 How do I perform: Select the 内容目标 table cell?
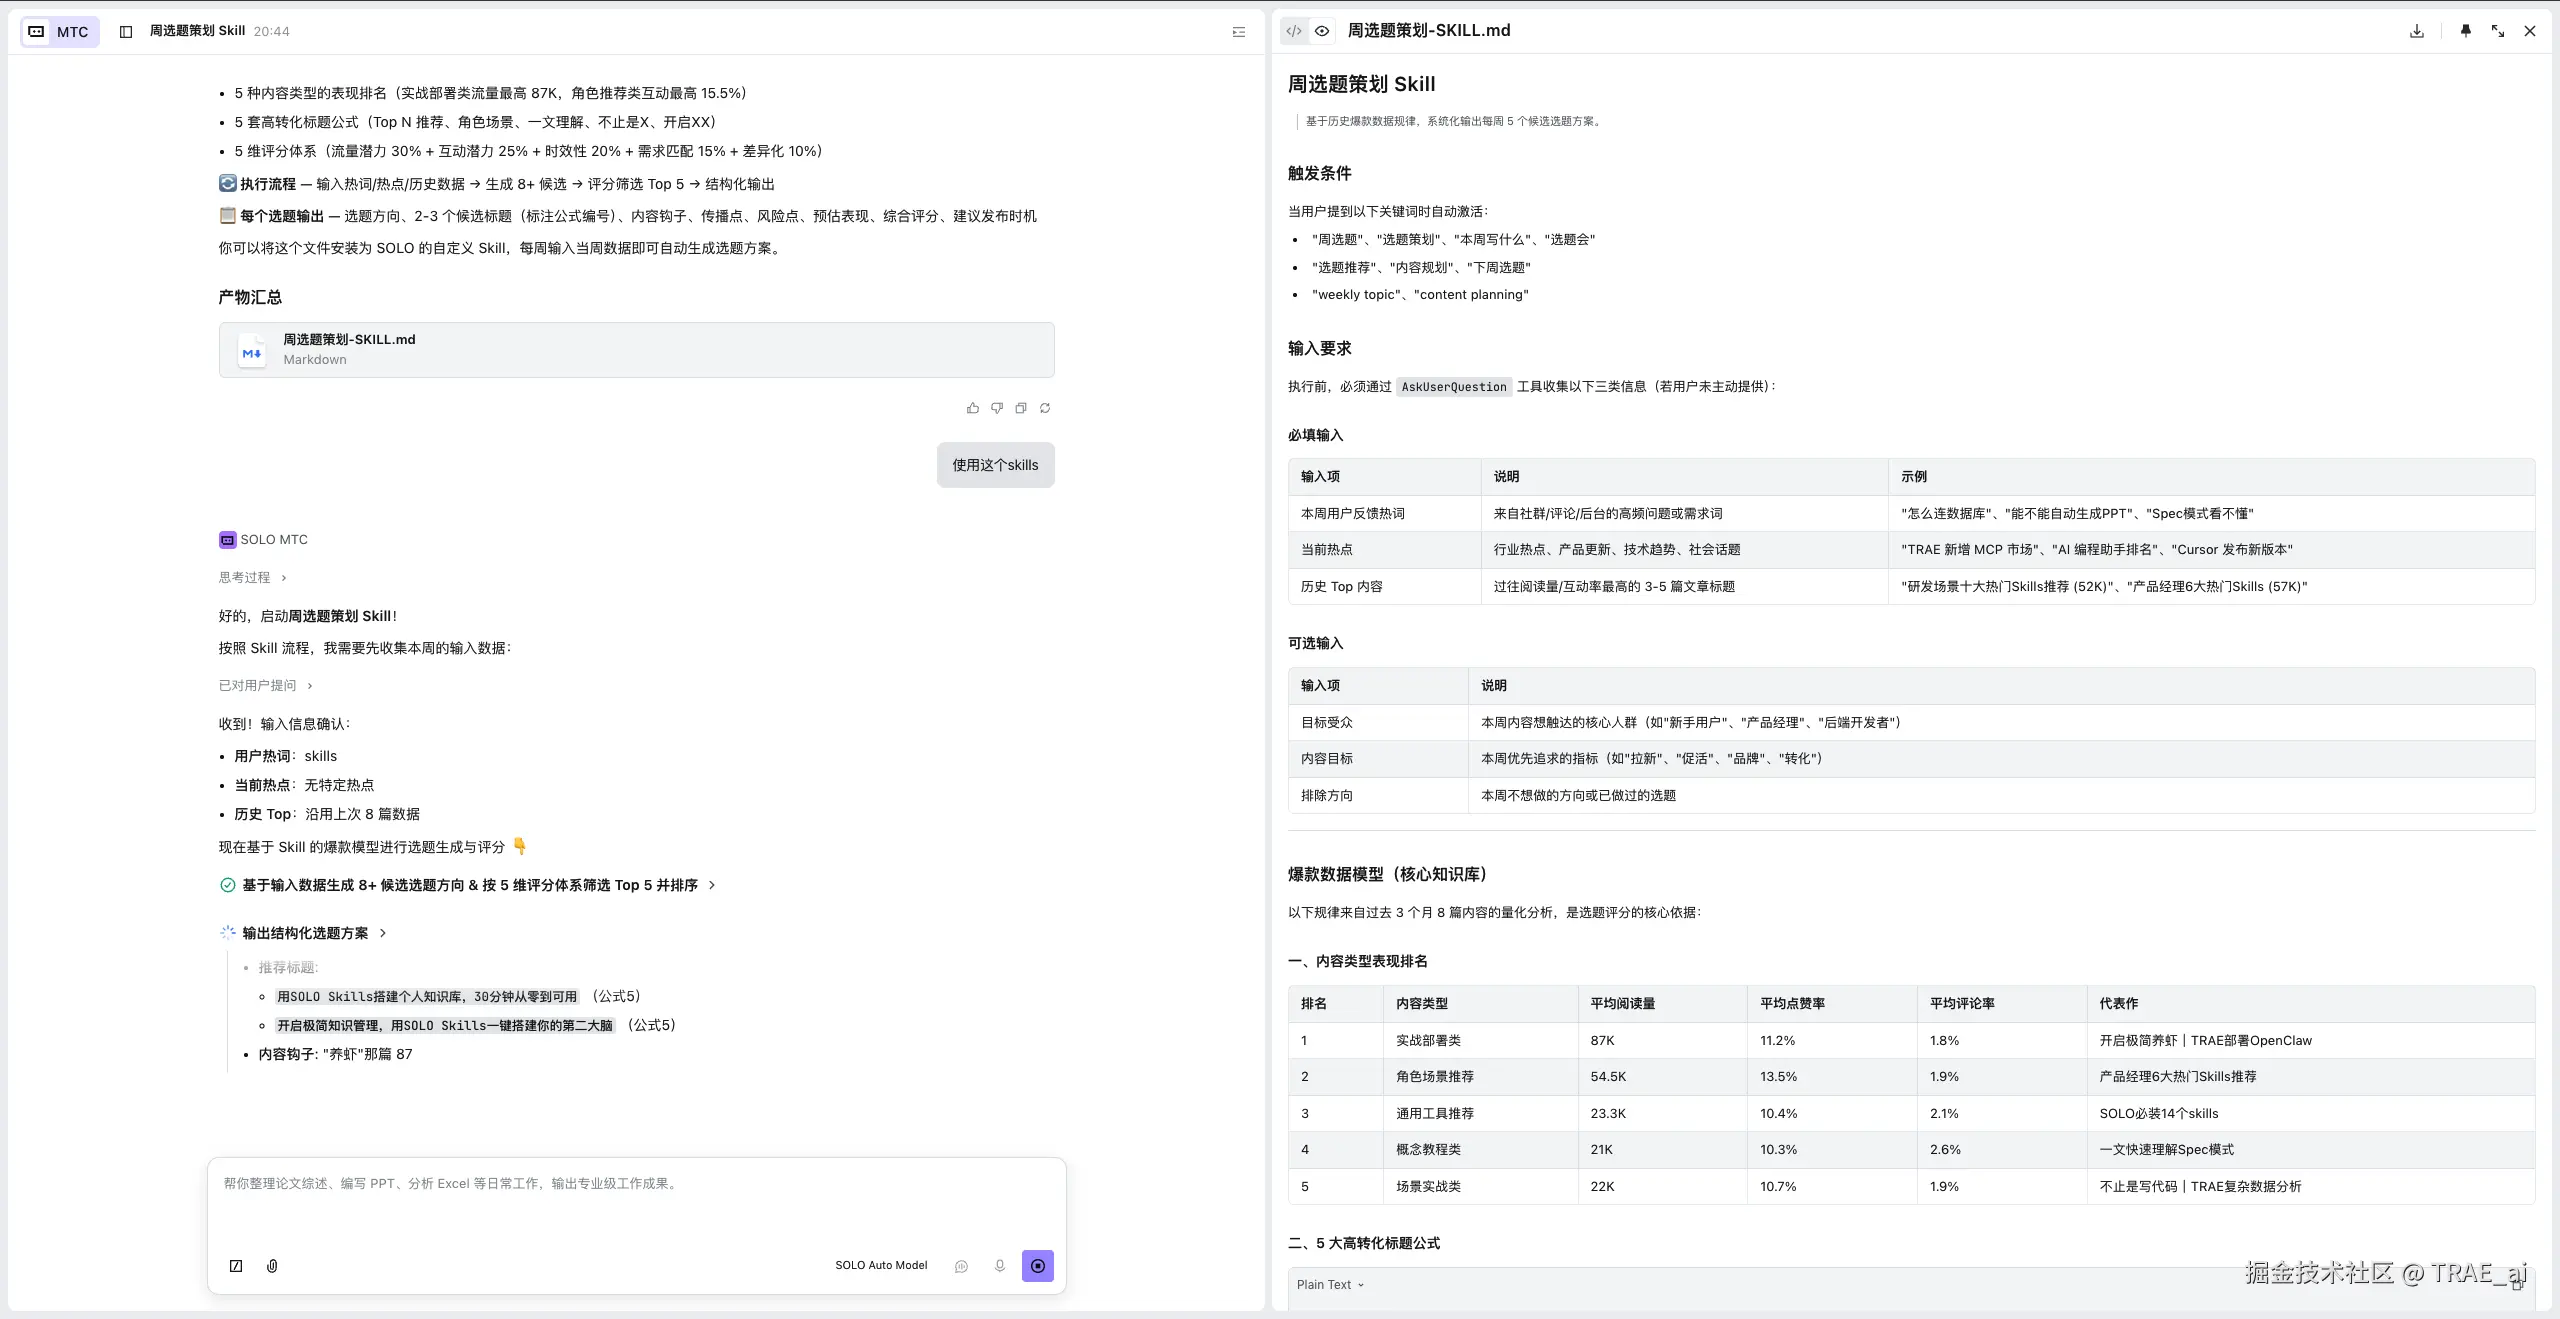1378,759
